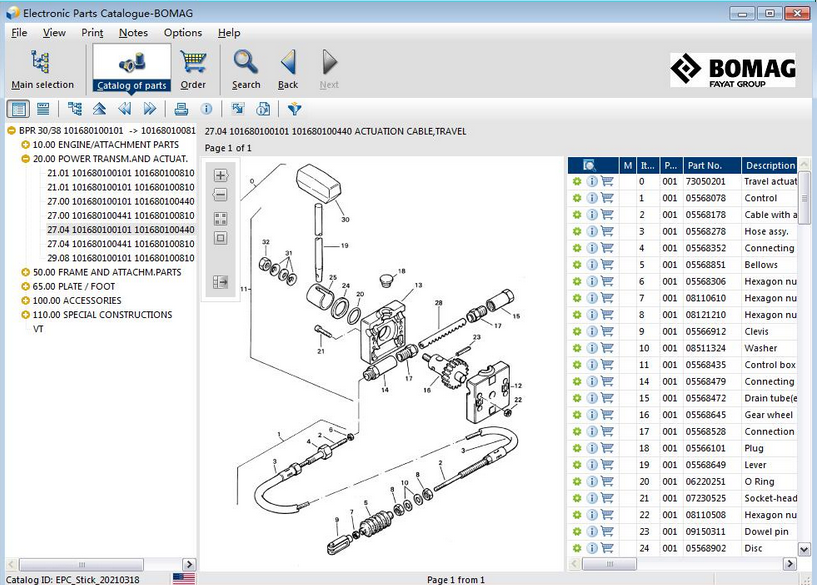Expand 100.00 ACCESSORIES node
Image resolution: width=817 pixels, height=585 pixels.
[25, 301]
